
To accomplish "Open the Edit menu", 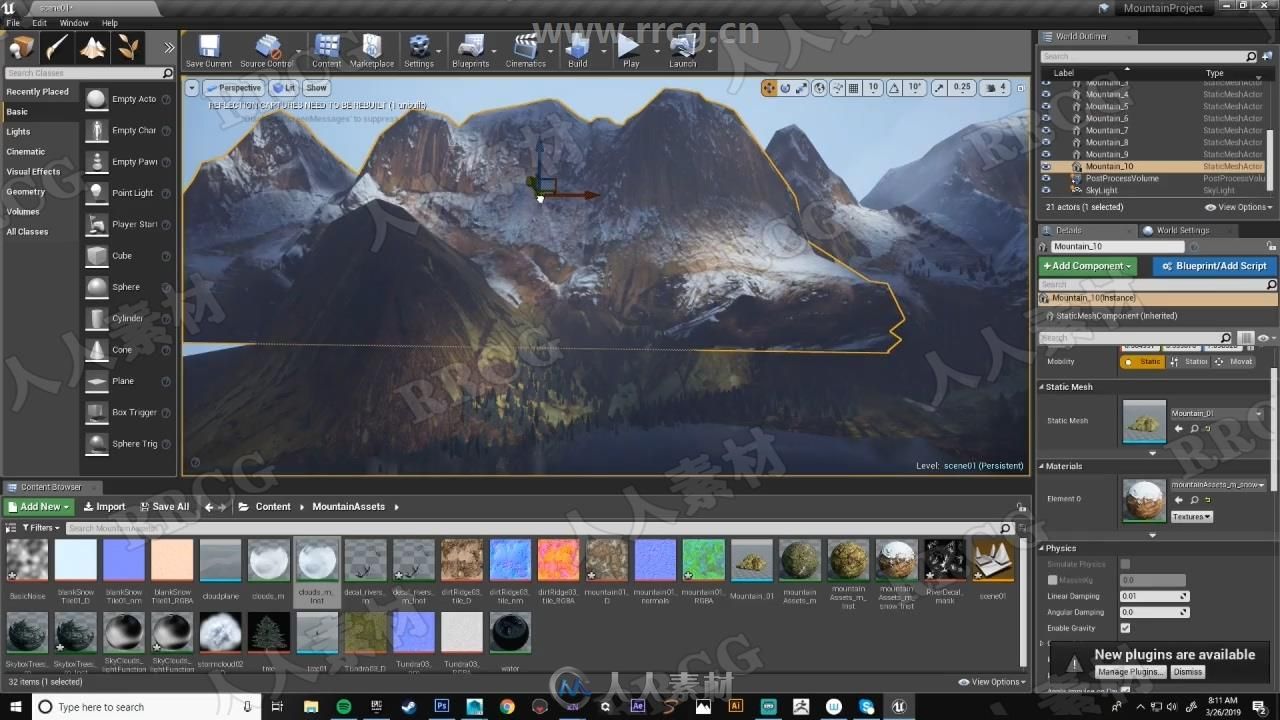I will pos(39,22).
